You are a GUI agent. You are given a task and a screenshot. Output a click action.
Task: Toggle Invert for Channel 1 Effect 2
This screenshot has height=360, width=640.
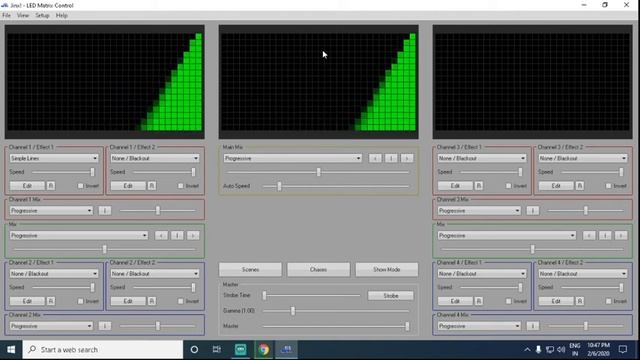[x=181, y=186]
